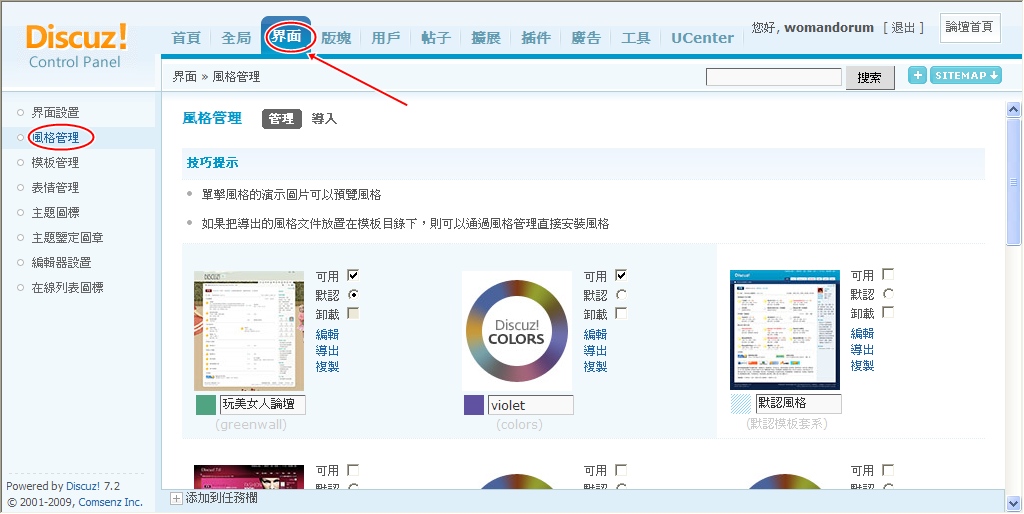Preview the 默認風格 style thumbnail
1024x514 pixels.
(x=784, y=330)
